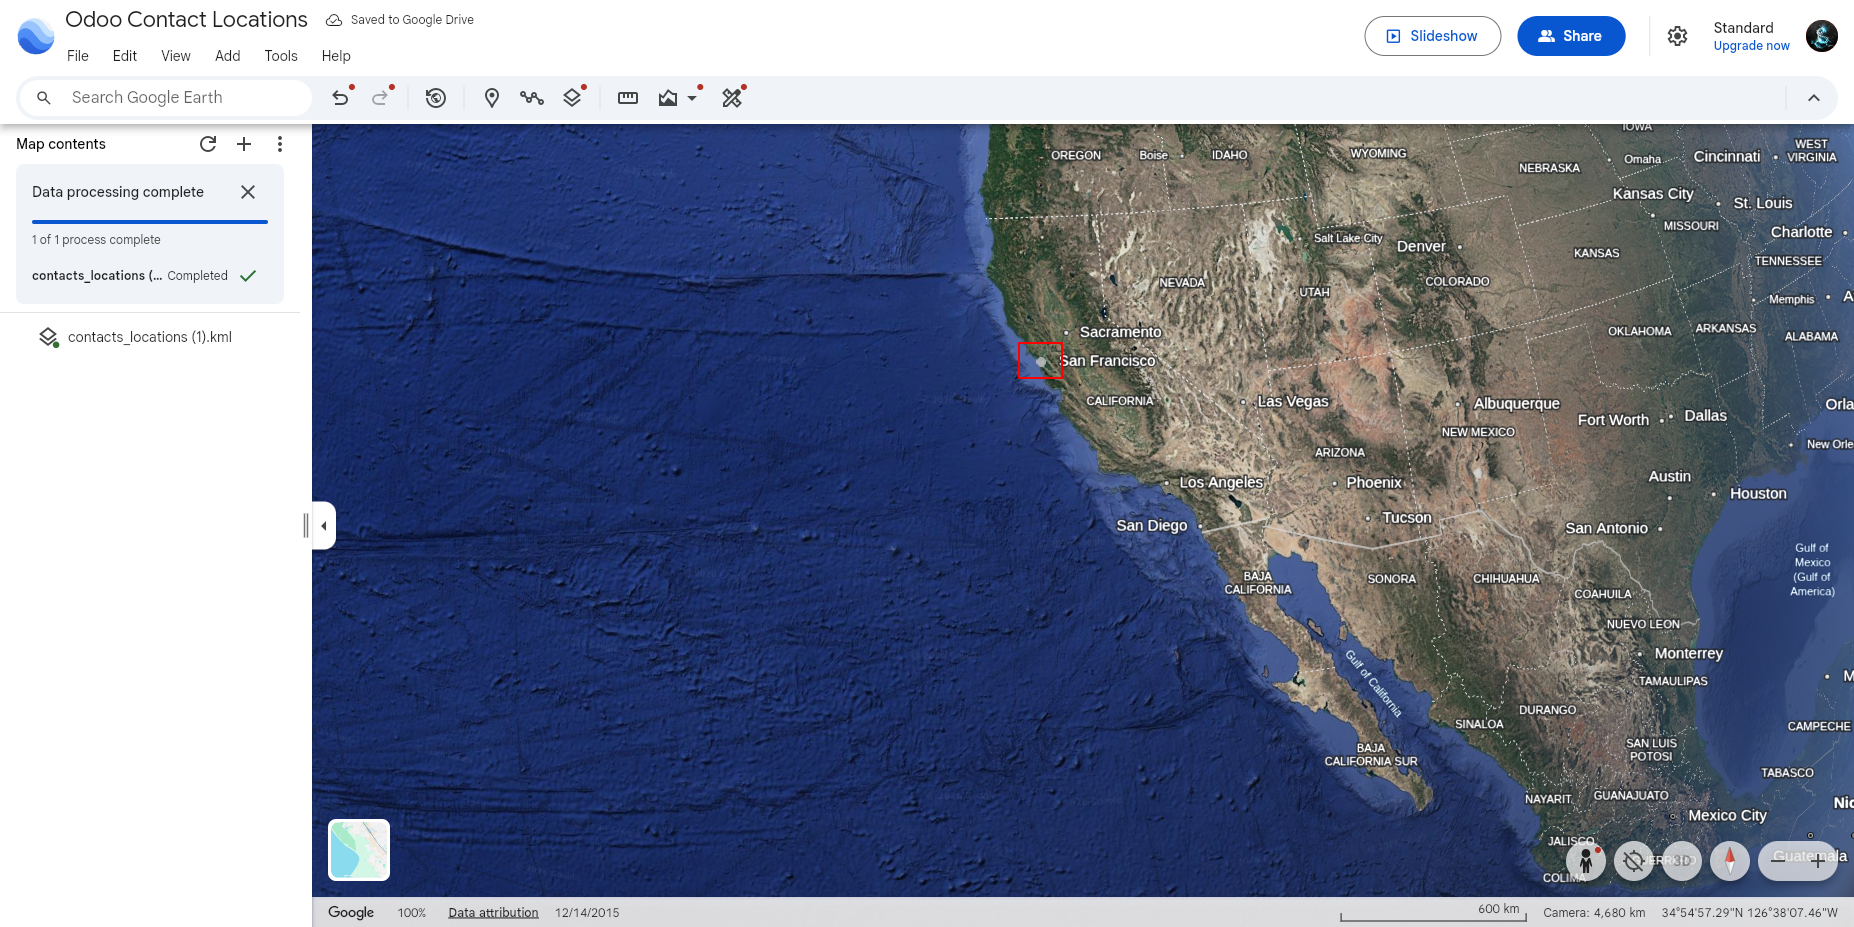Click the Undo arrow in toolbar

pyautogui.click(x=341, y=98)
